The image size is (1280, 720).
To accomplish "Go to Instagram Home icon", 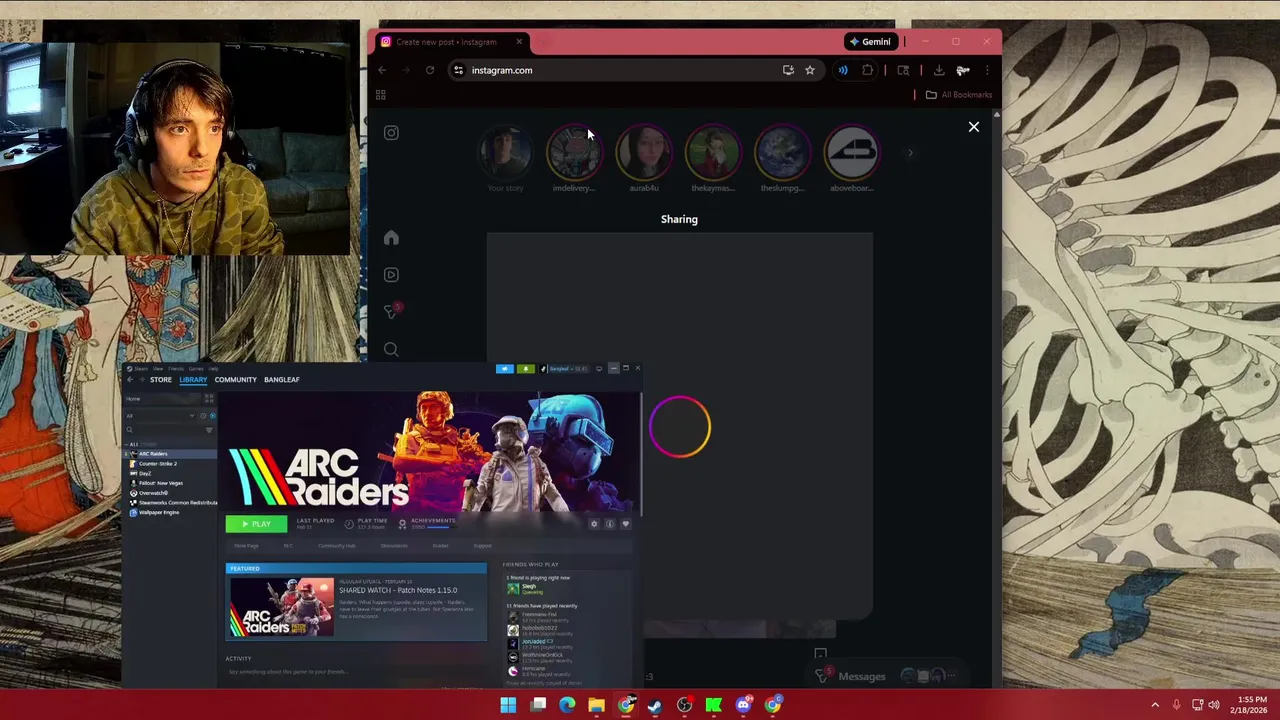I will pos(391,238).
